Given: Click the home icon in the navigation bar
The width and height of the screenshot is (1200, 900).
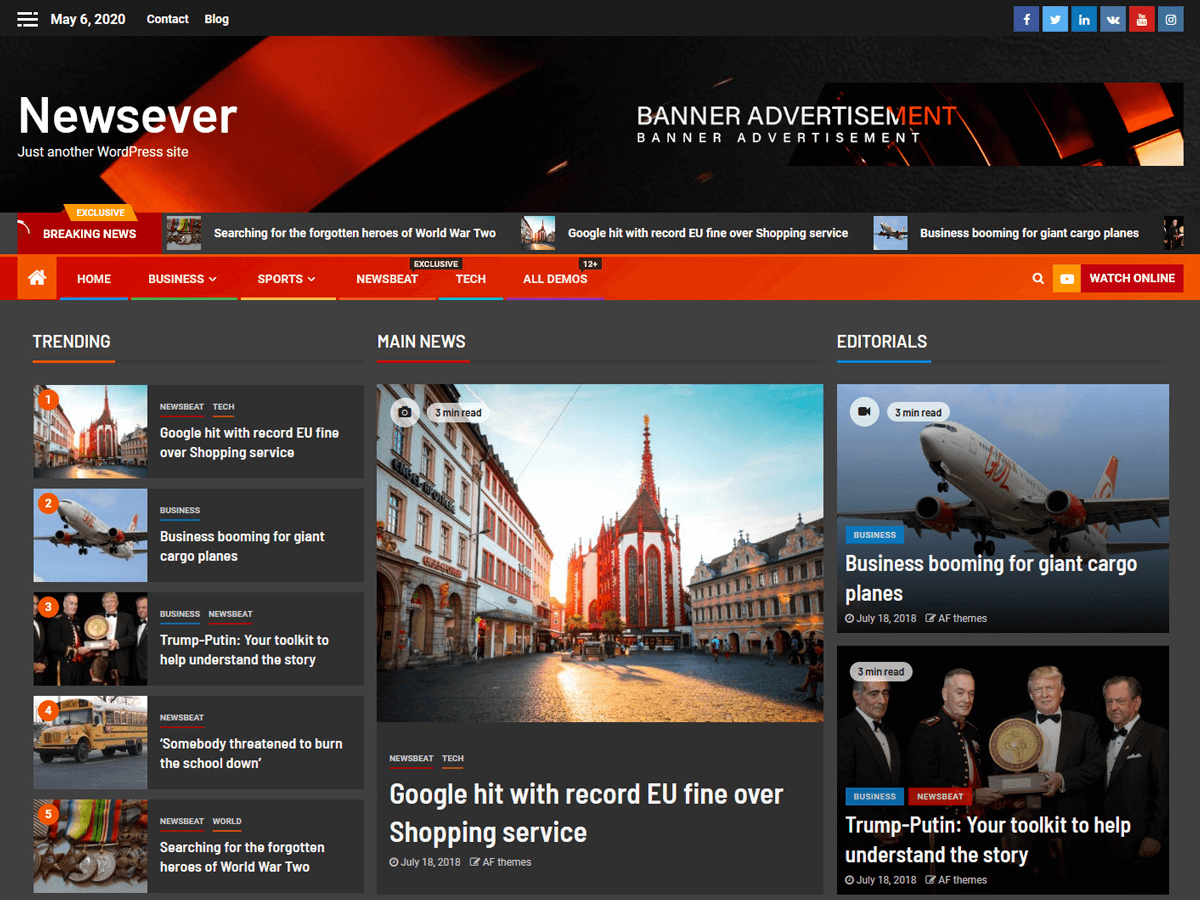Looking at the screenshot, I should point(36,278).
